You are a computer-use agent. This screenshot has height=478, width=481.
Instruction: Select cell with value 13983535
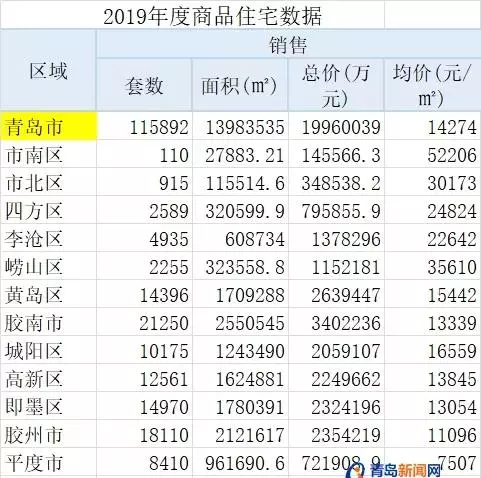(240, 126)
